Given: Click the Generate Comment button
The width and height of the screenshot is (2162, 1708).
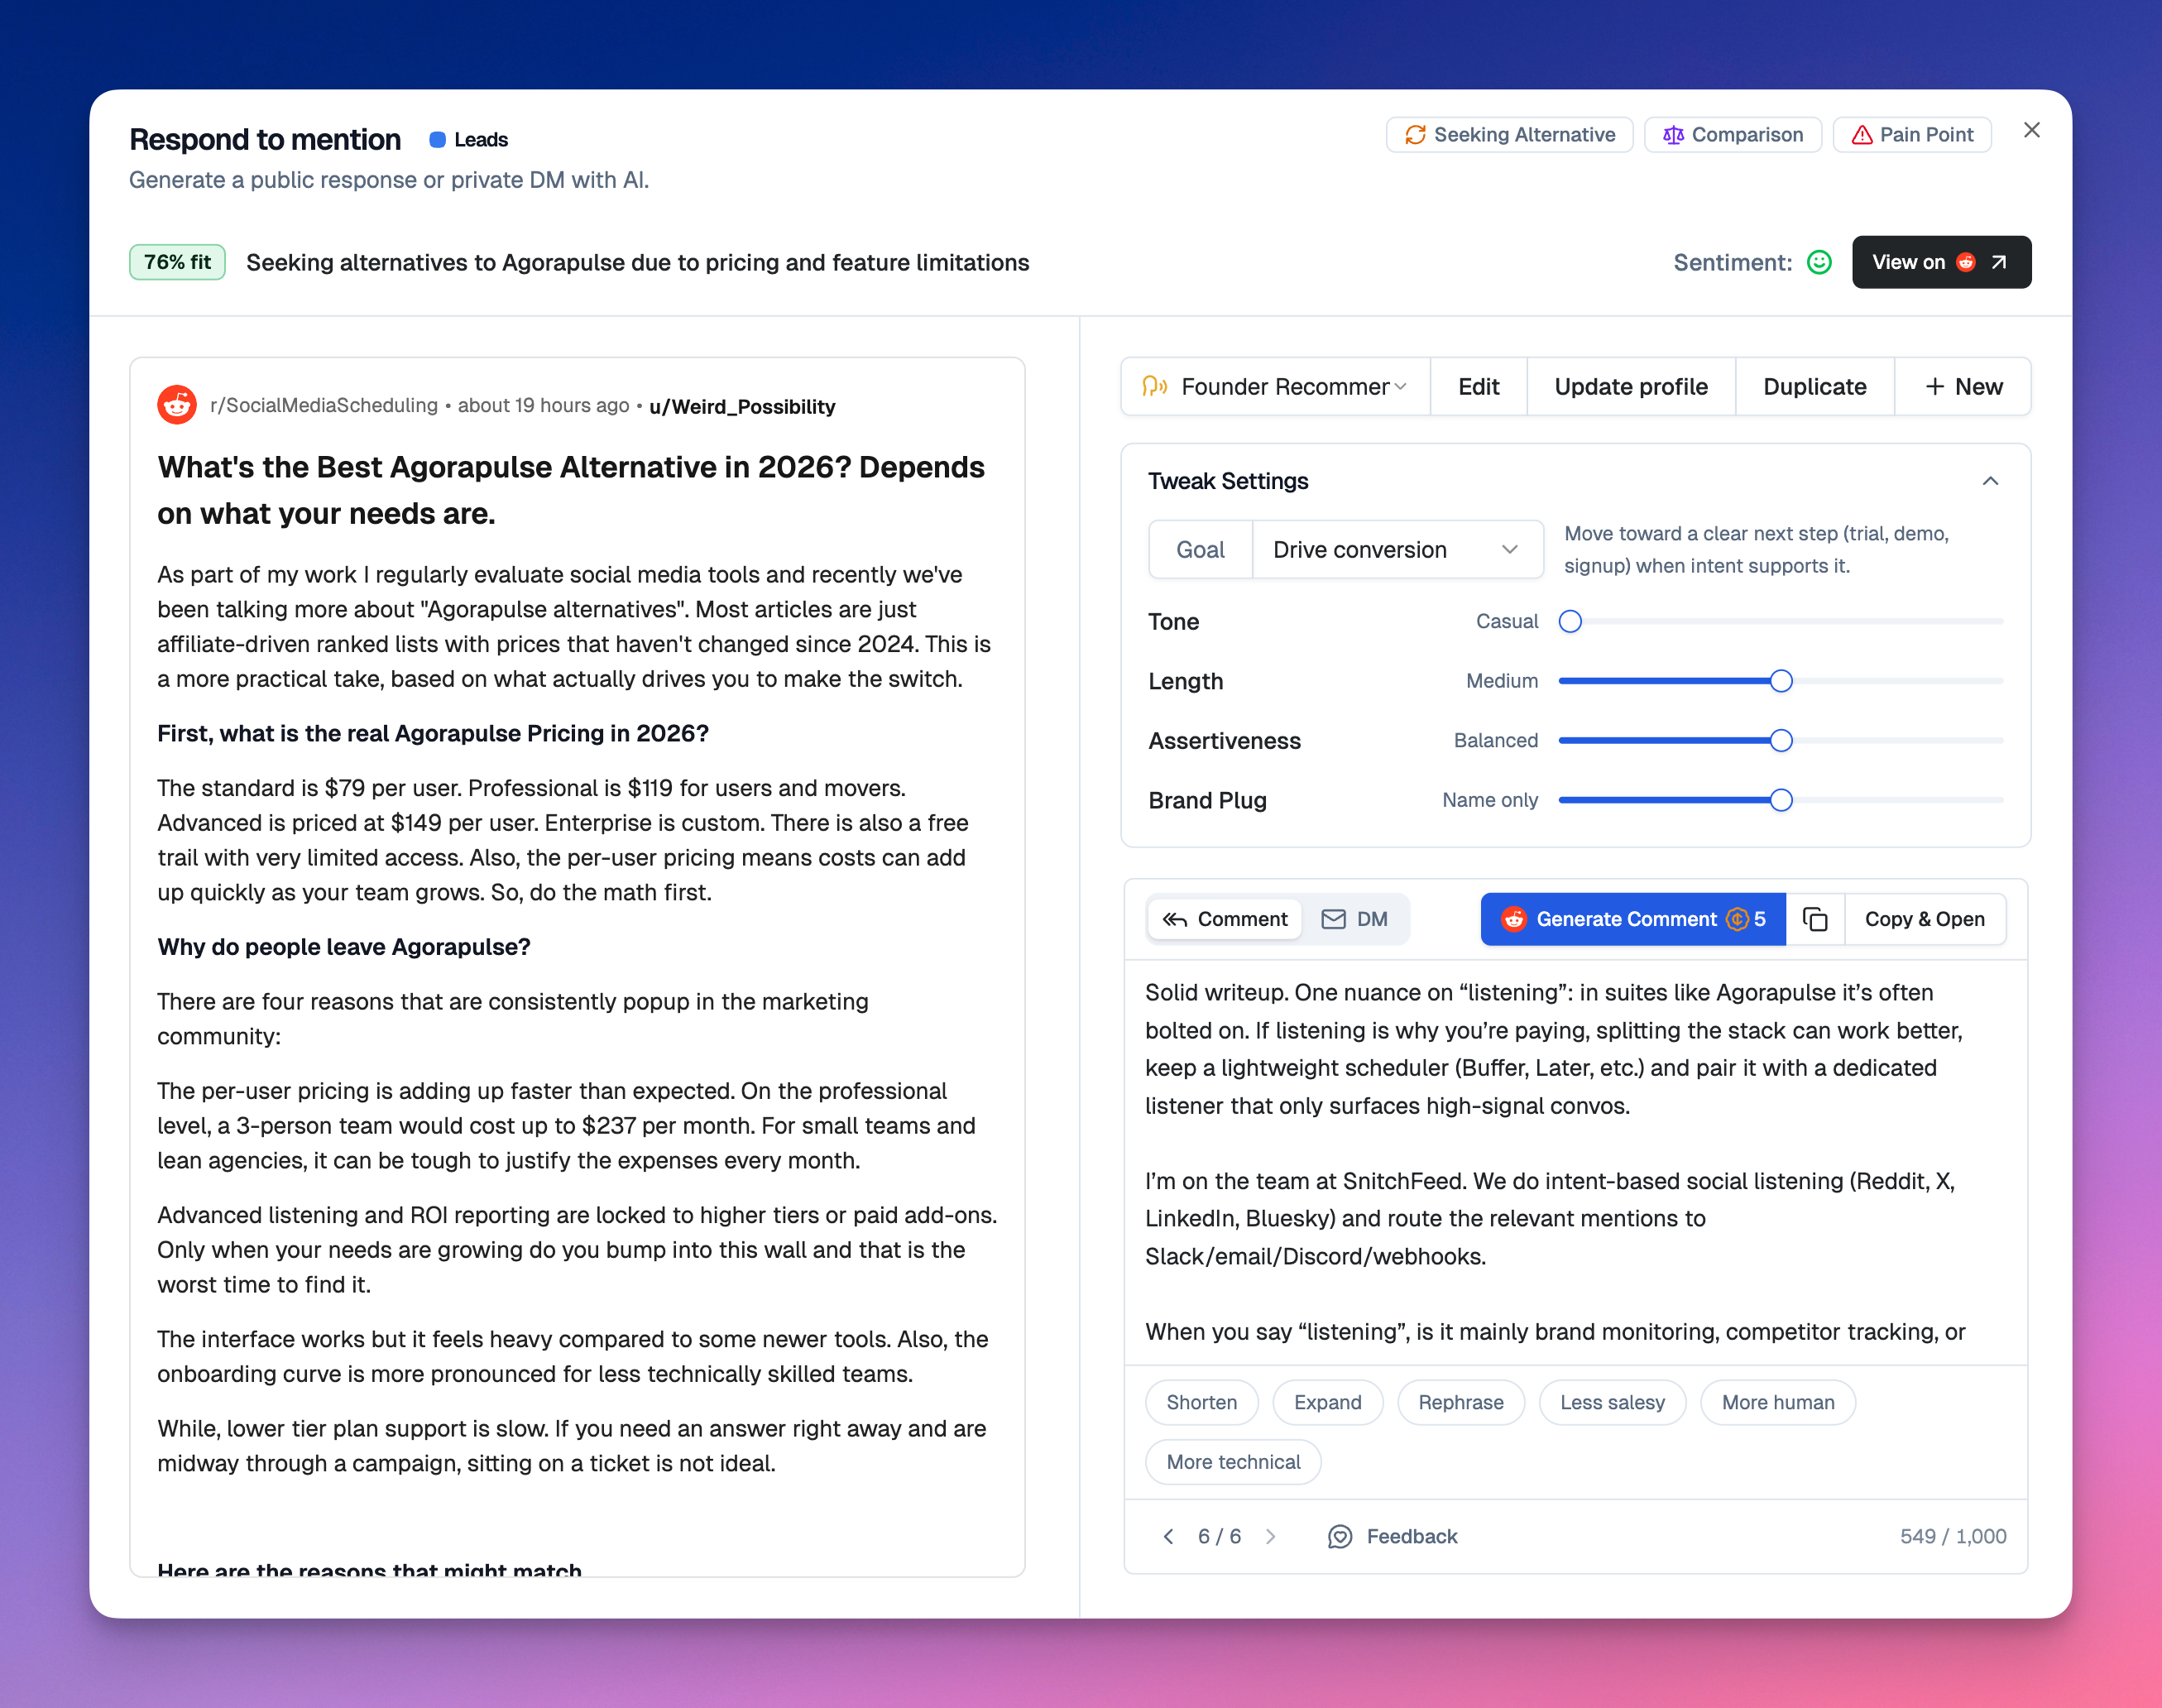Looking at the screenshot, I should tap(1632, 919).
